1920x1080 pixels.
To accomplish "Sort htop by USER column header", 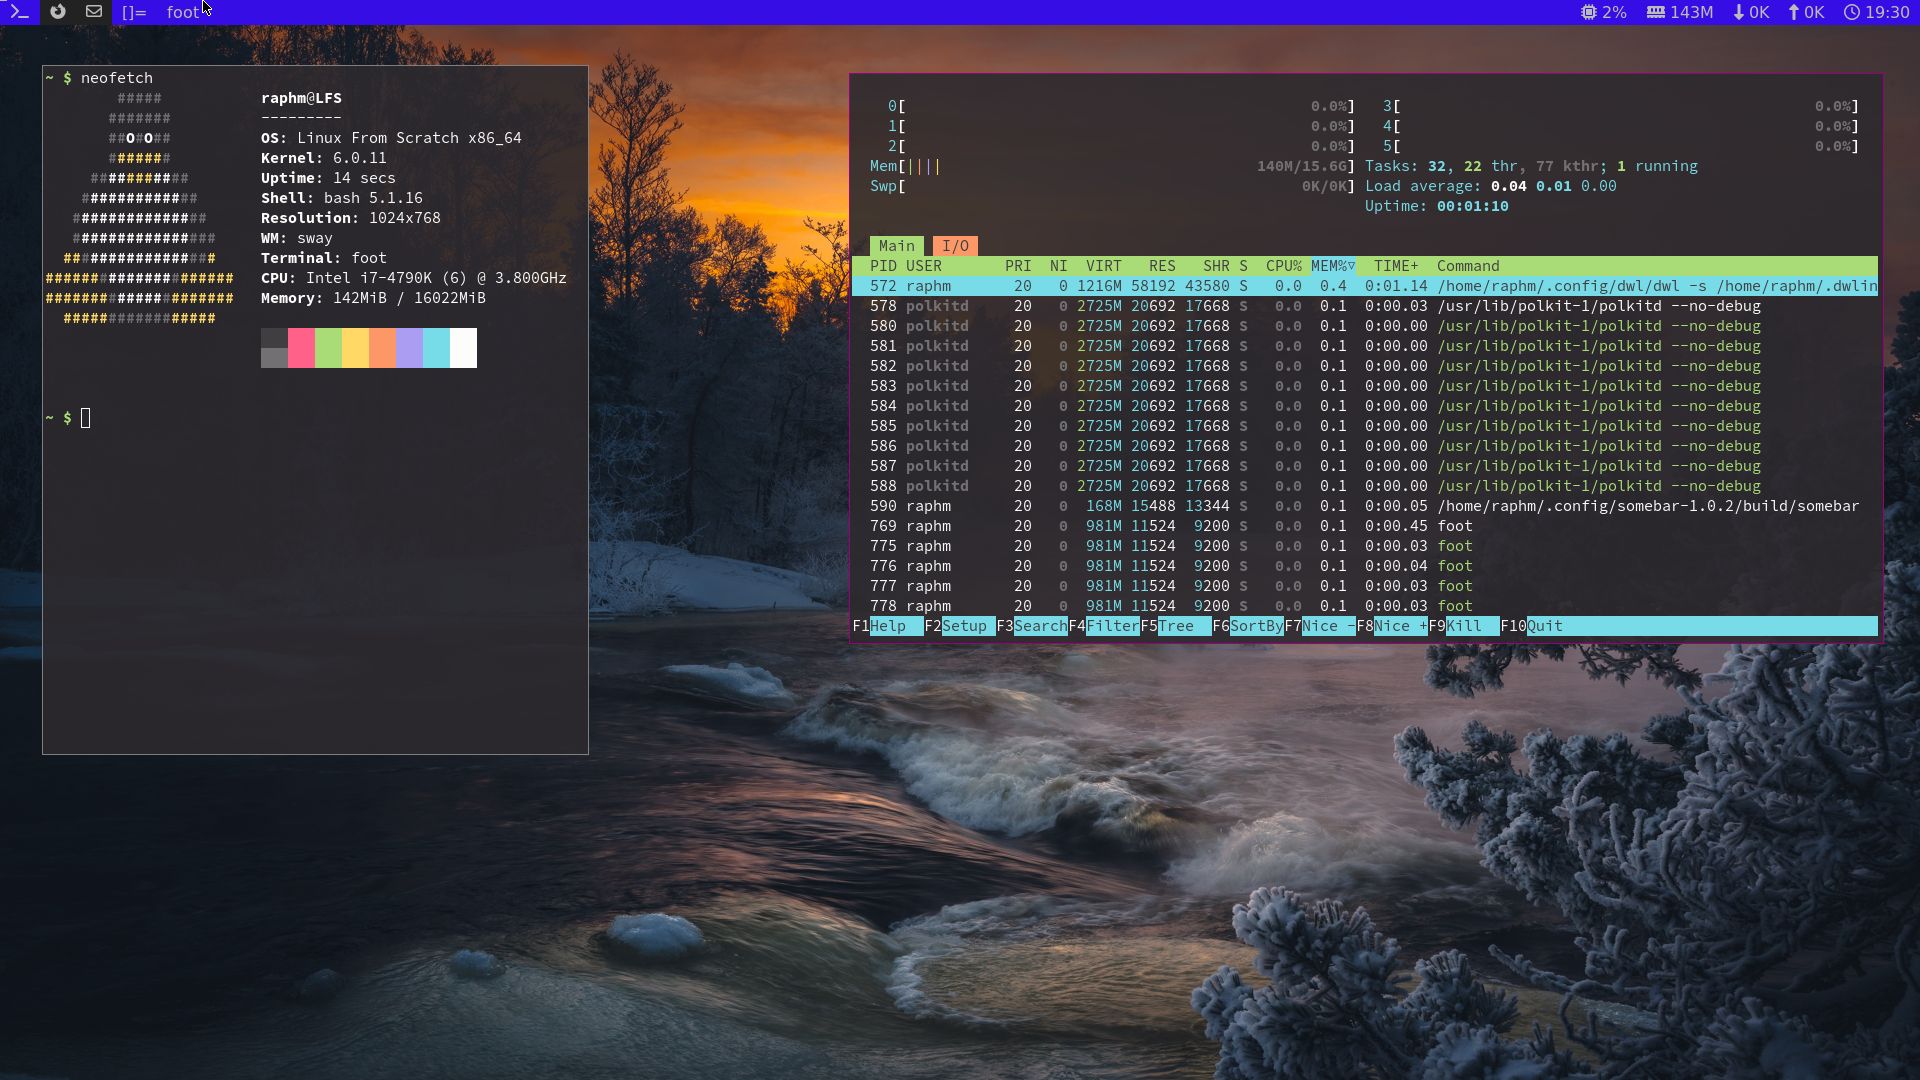I will [x=924, y=266].
